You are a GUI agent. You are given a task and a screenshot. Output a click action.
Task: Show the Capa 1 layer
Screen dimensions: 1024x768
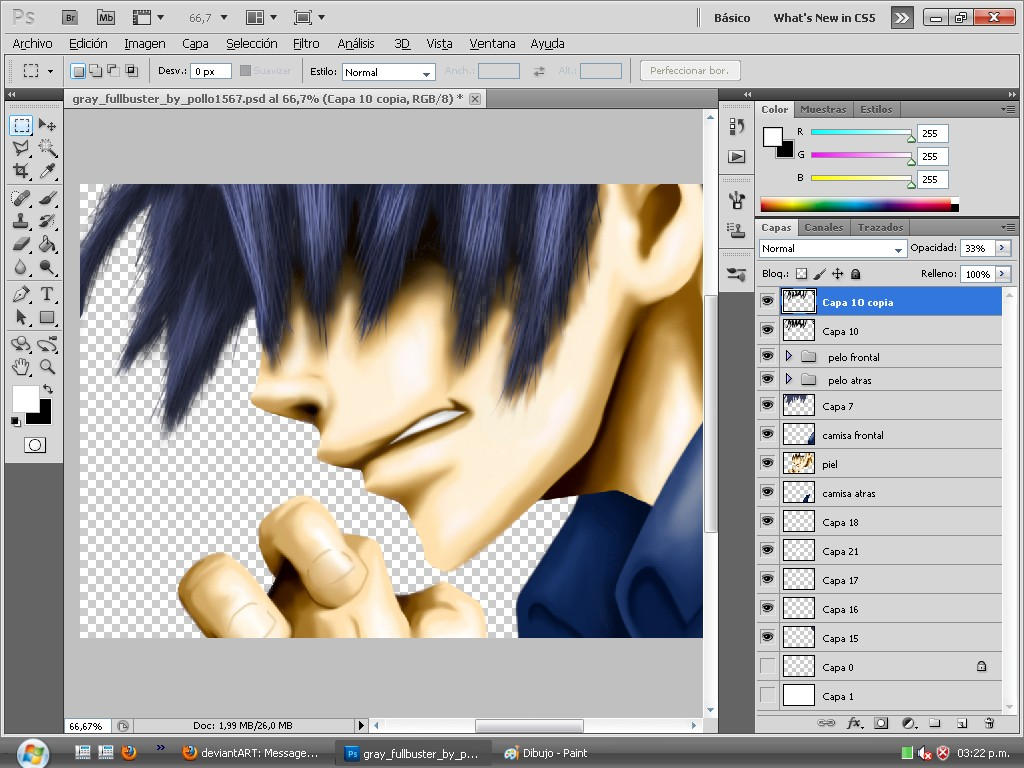[x=768, y=696]
